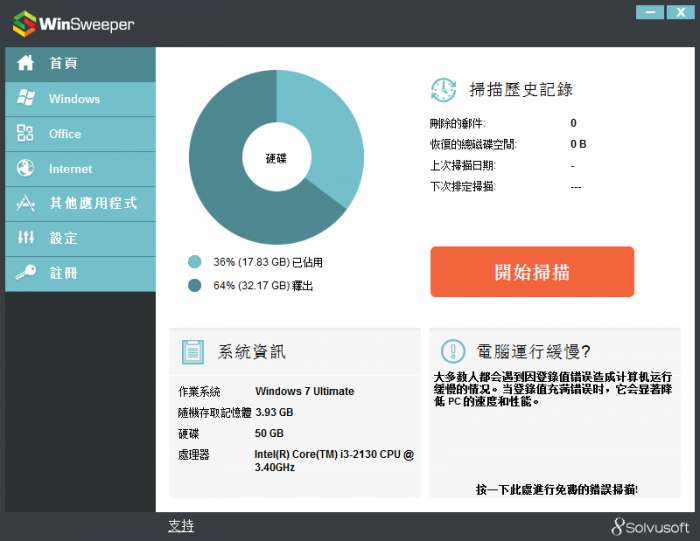Click the 系統資訊 heading

point(251,352)
